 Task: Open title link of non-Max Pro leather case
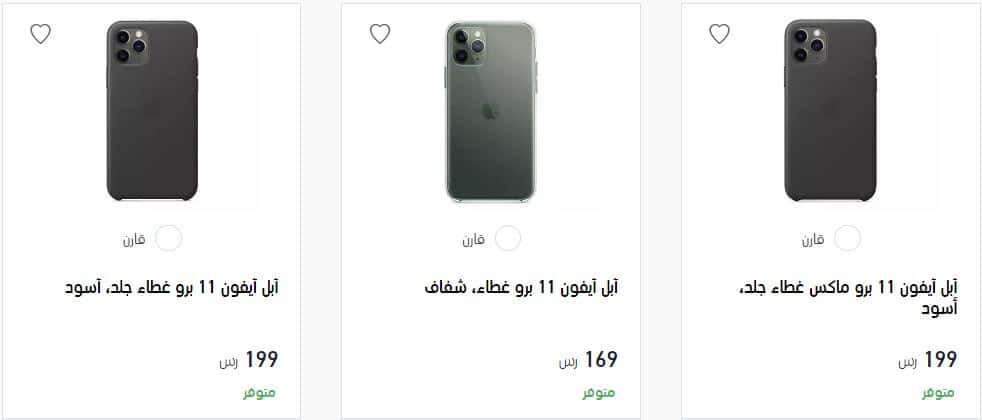(172, 287)
